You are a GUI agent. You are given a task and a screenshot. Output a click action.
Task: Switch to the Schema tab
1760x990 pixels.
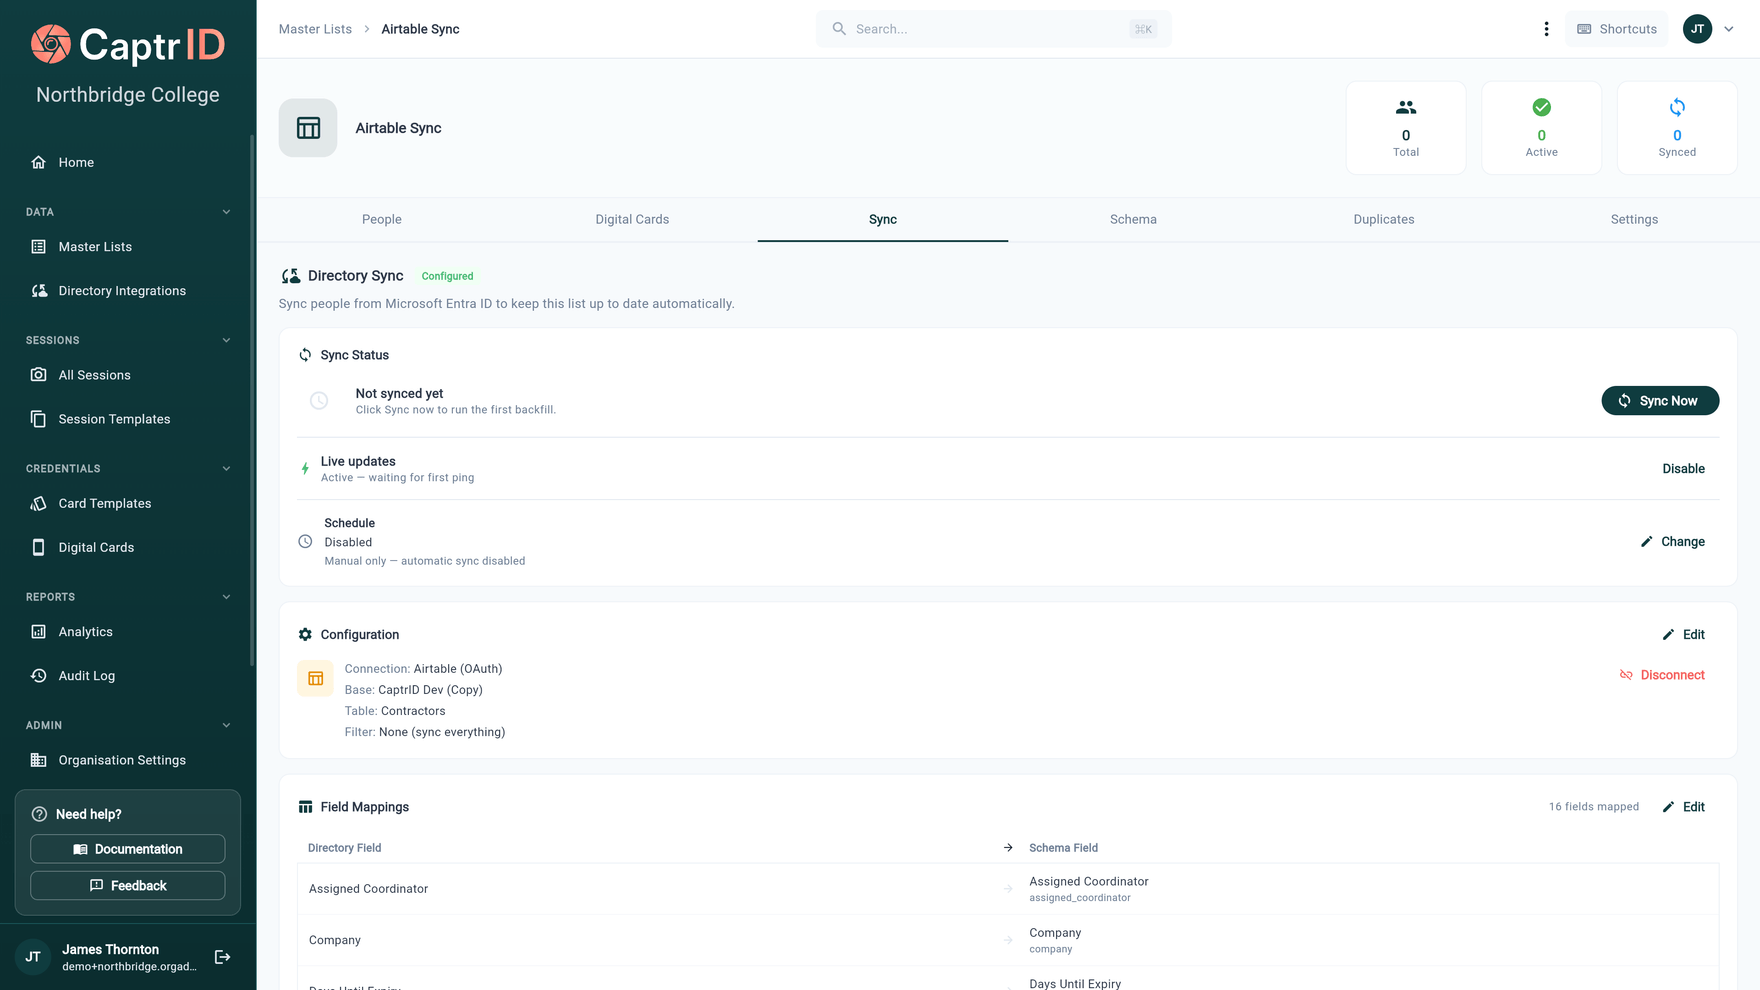(x=1133, y=219)
